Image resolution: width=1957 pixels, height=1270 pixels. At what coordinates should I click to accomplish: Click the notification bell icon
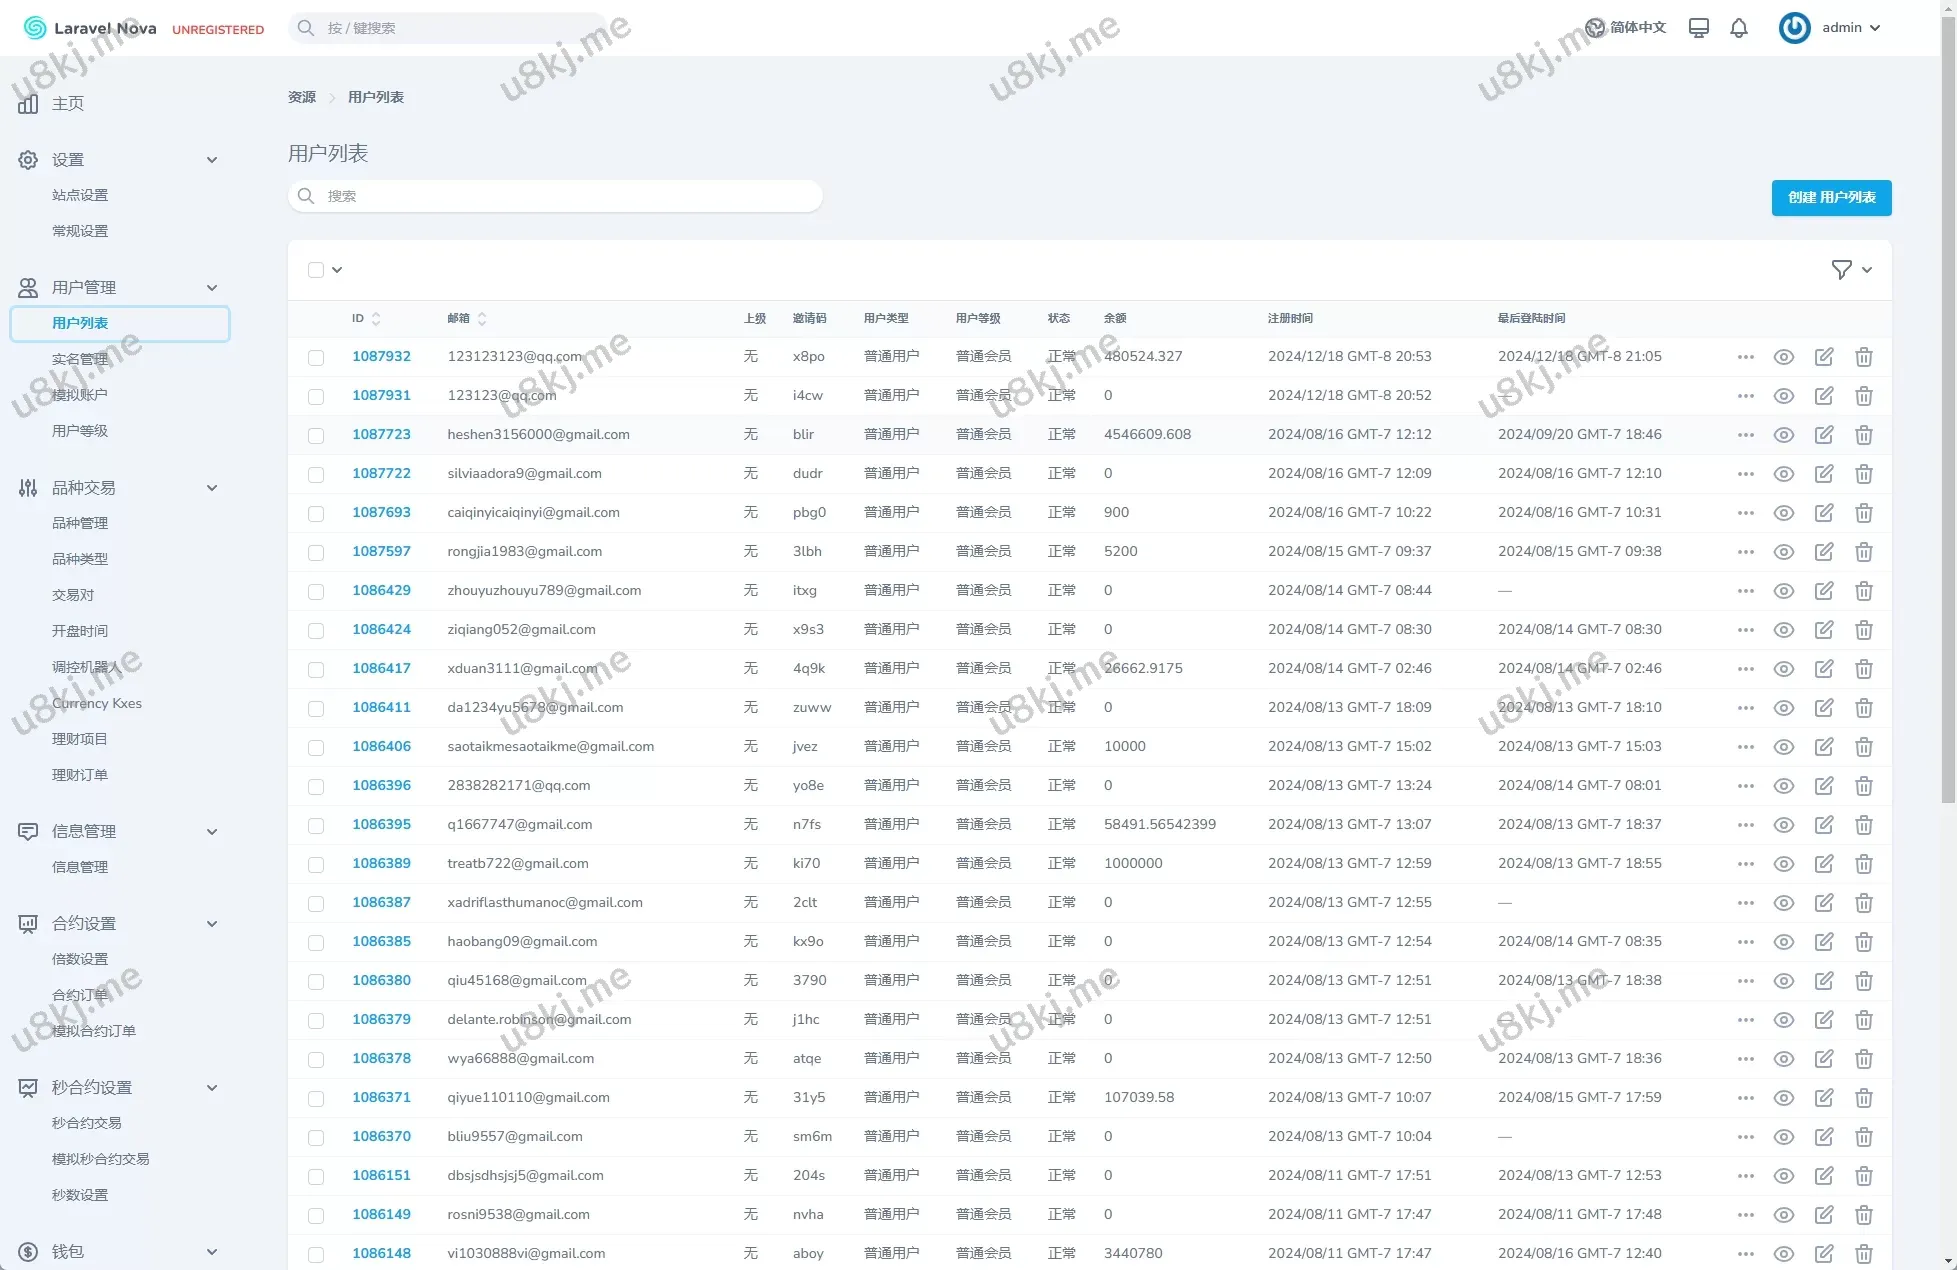tap(1739, 28)
